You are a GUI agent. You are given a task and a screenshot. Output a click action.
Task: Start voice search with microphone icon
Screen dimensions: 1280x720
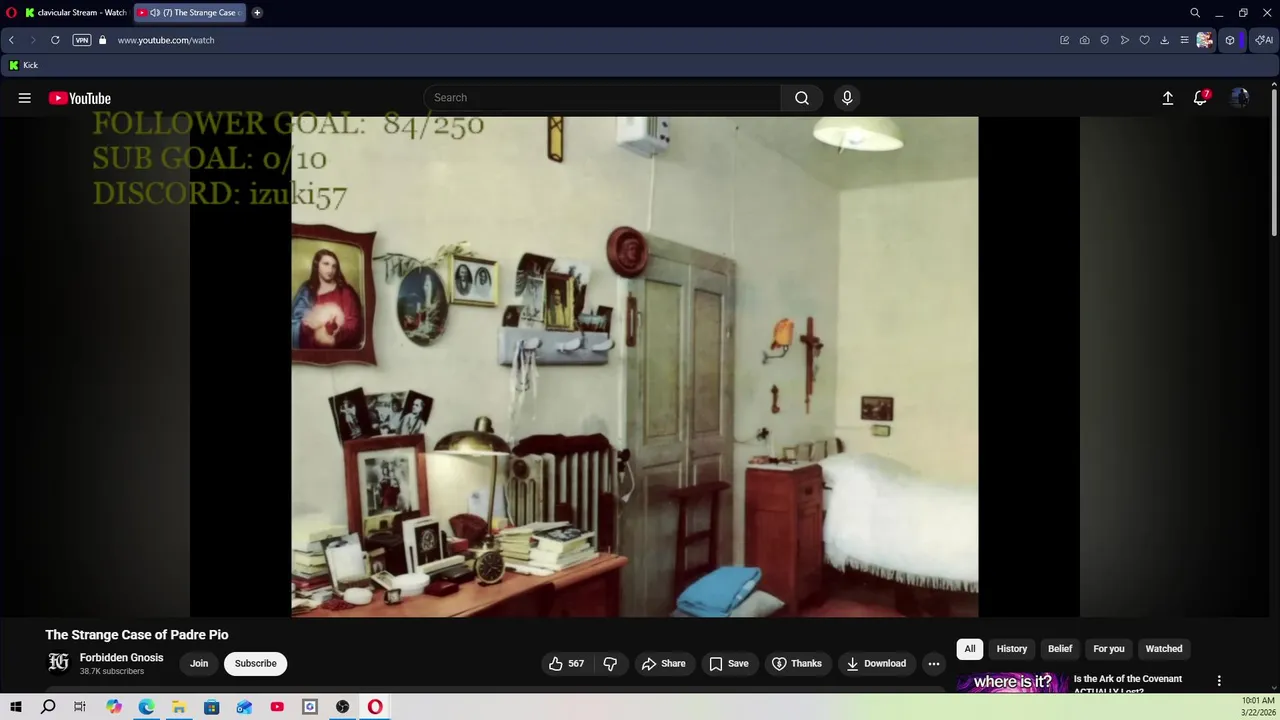click(847, 98)
